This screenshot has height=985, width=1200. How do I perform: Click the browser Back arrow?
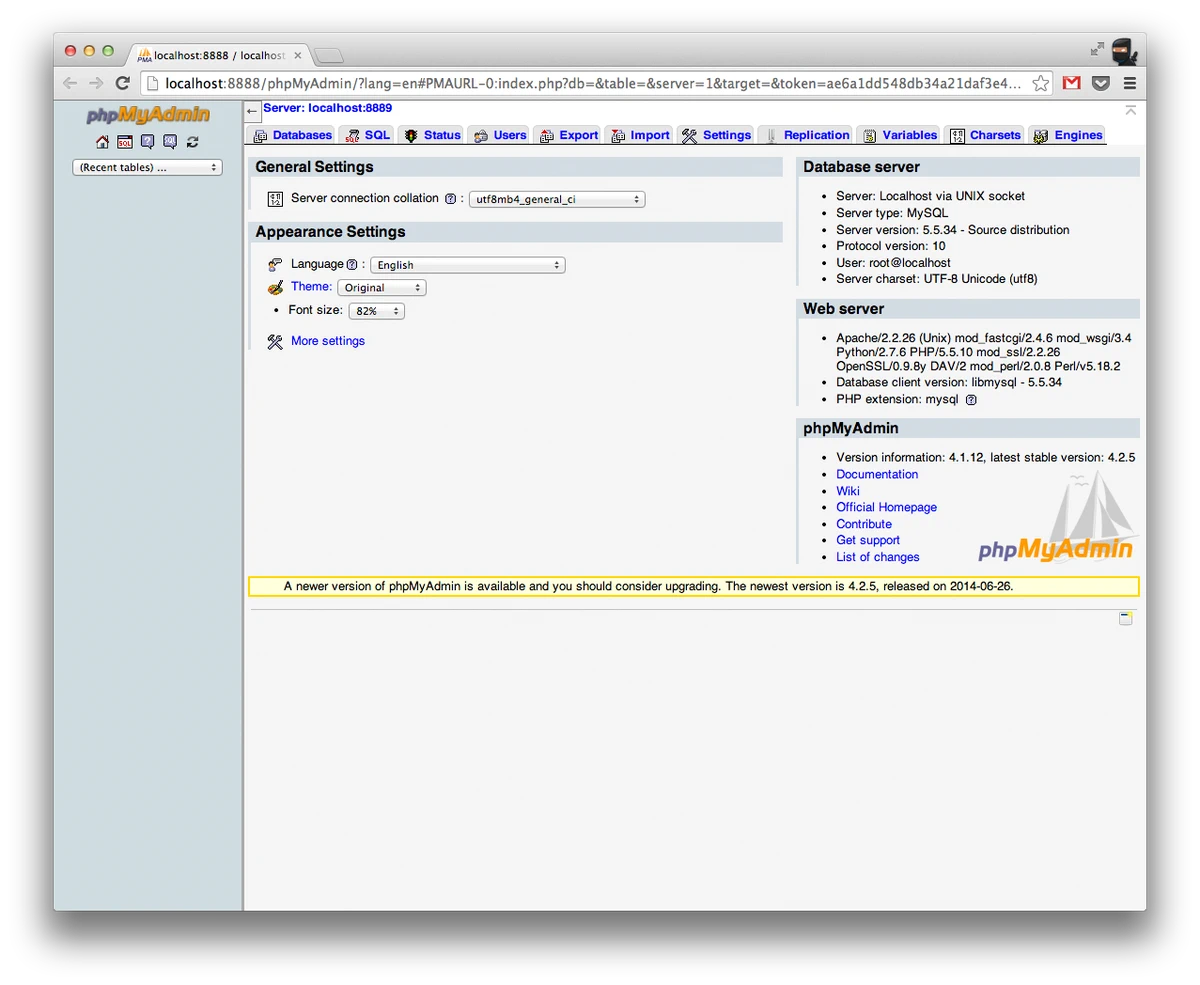(x=69, y=83)
